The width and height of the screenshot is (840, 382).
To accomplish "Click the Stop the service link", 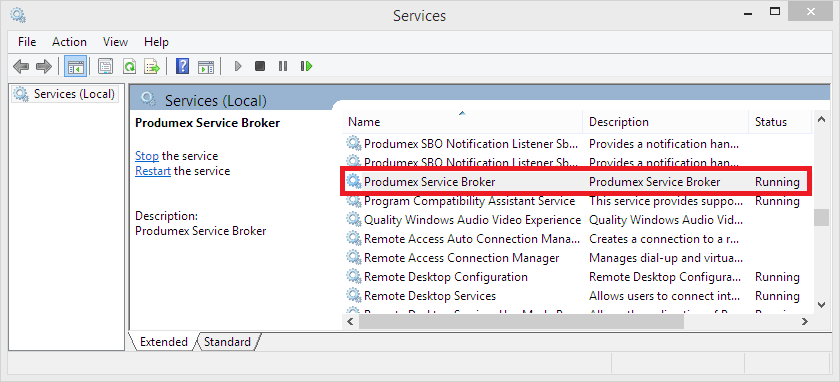I will 147,156.
